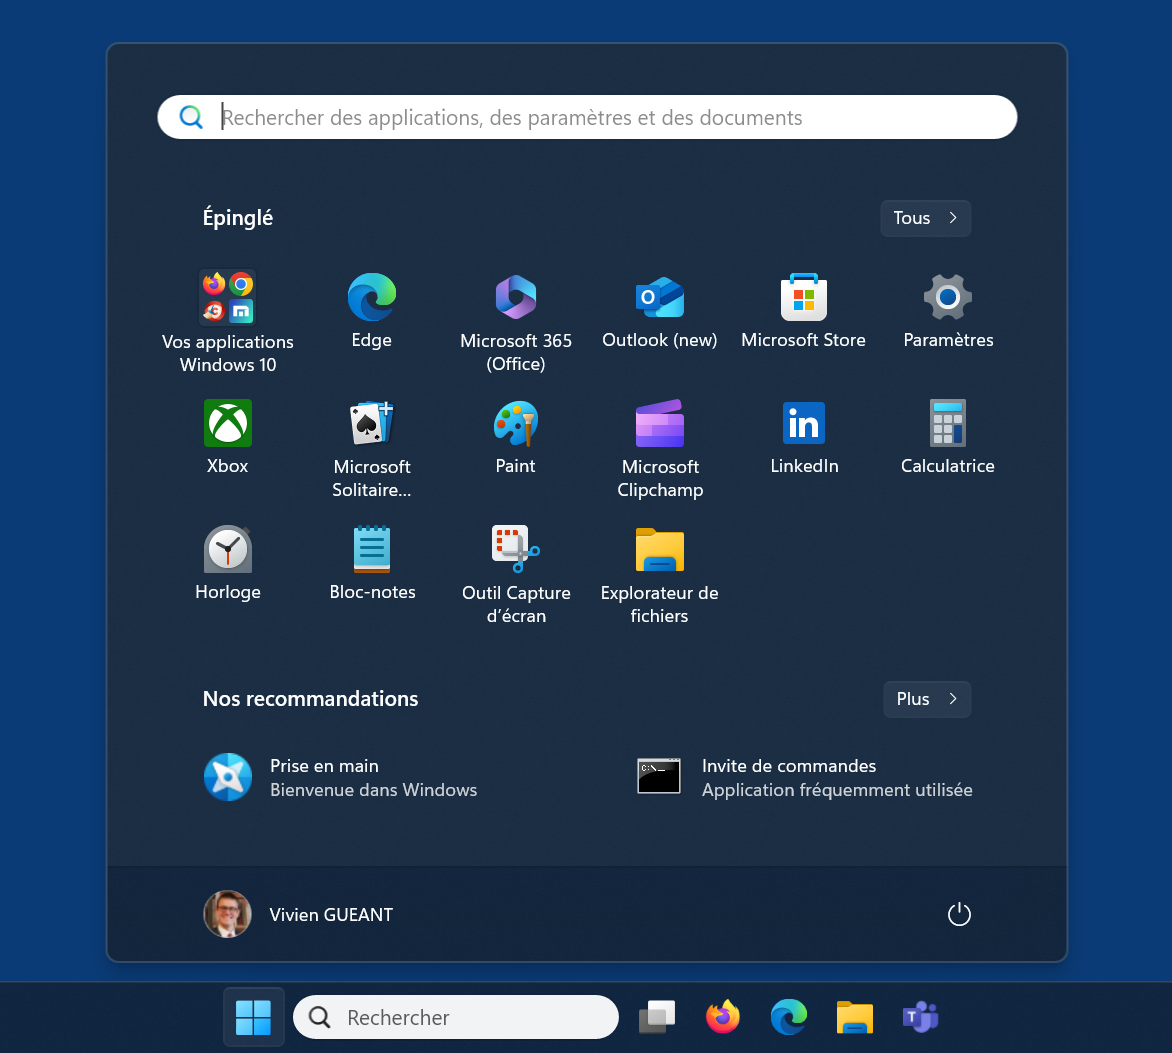
Task: Open the Microsoft Store
Action: pos(804,310)
